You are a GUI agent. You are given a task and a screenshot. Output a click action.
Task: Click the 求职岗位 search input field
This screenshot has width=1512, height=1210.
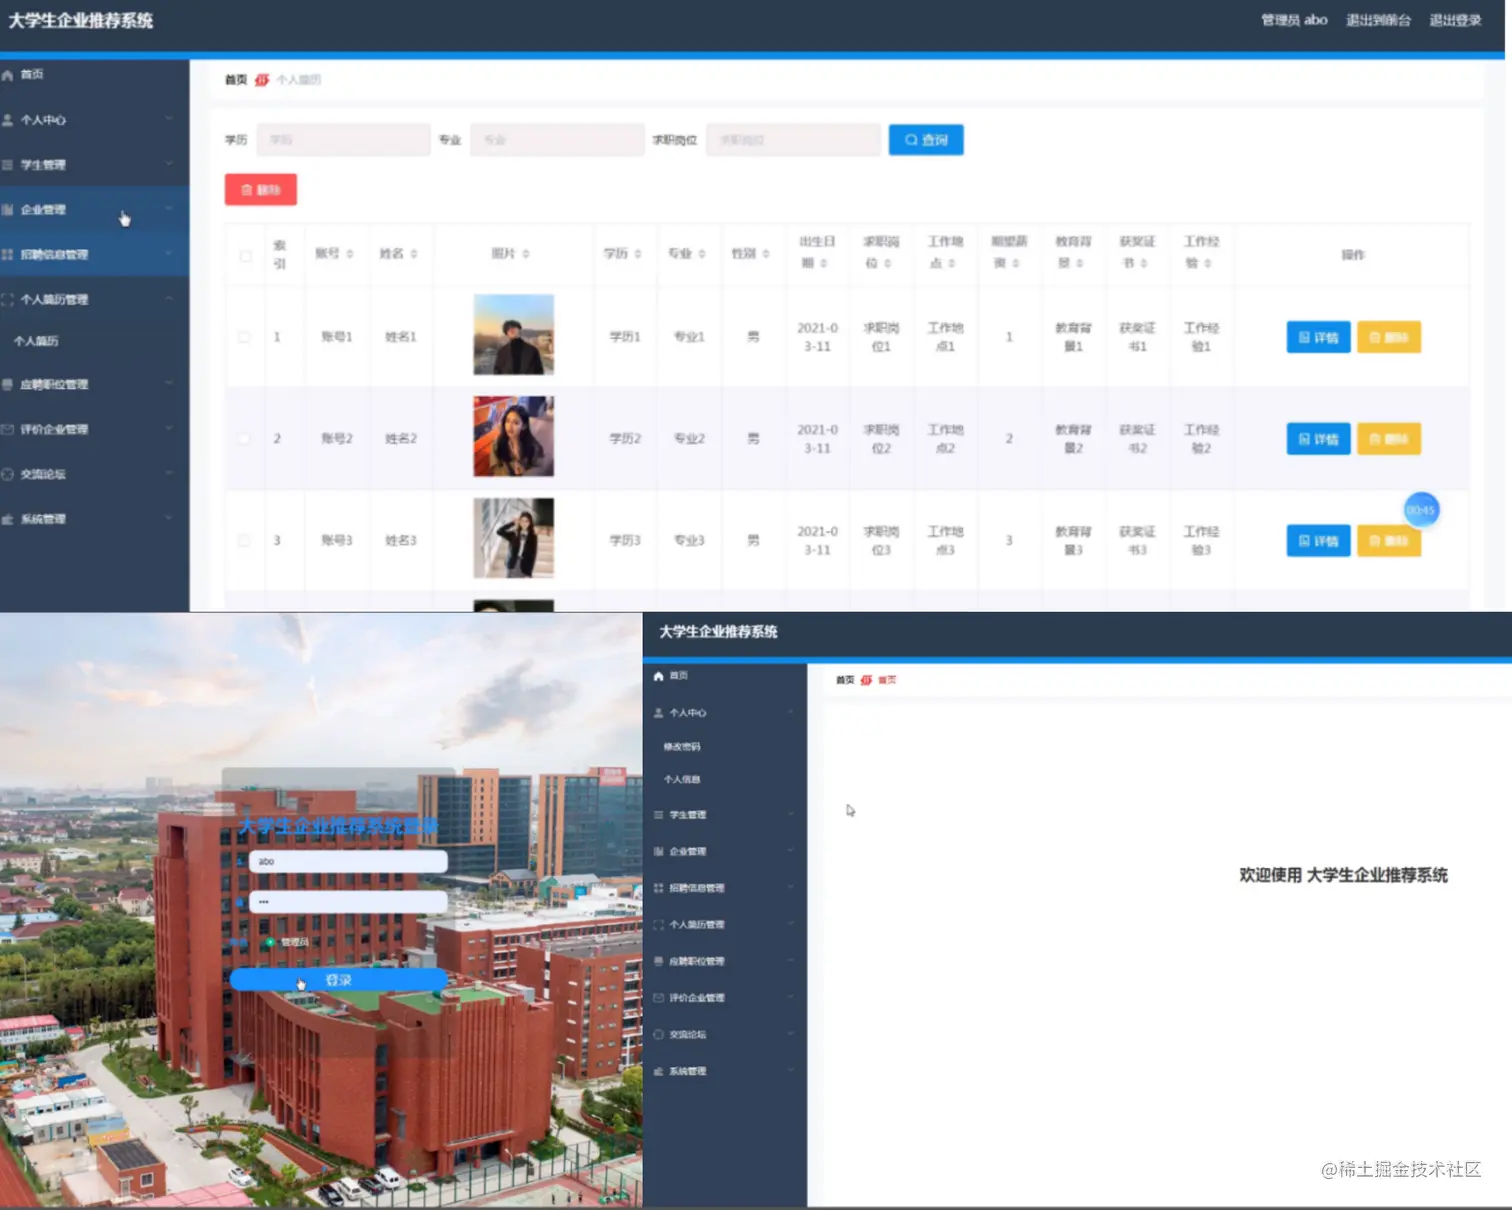click(794, 140)
